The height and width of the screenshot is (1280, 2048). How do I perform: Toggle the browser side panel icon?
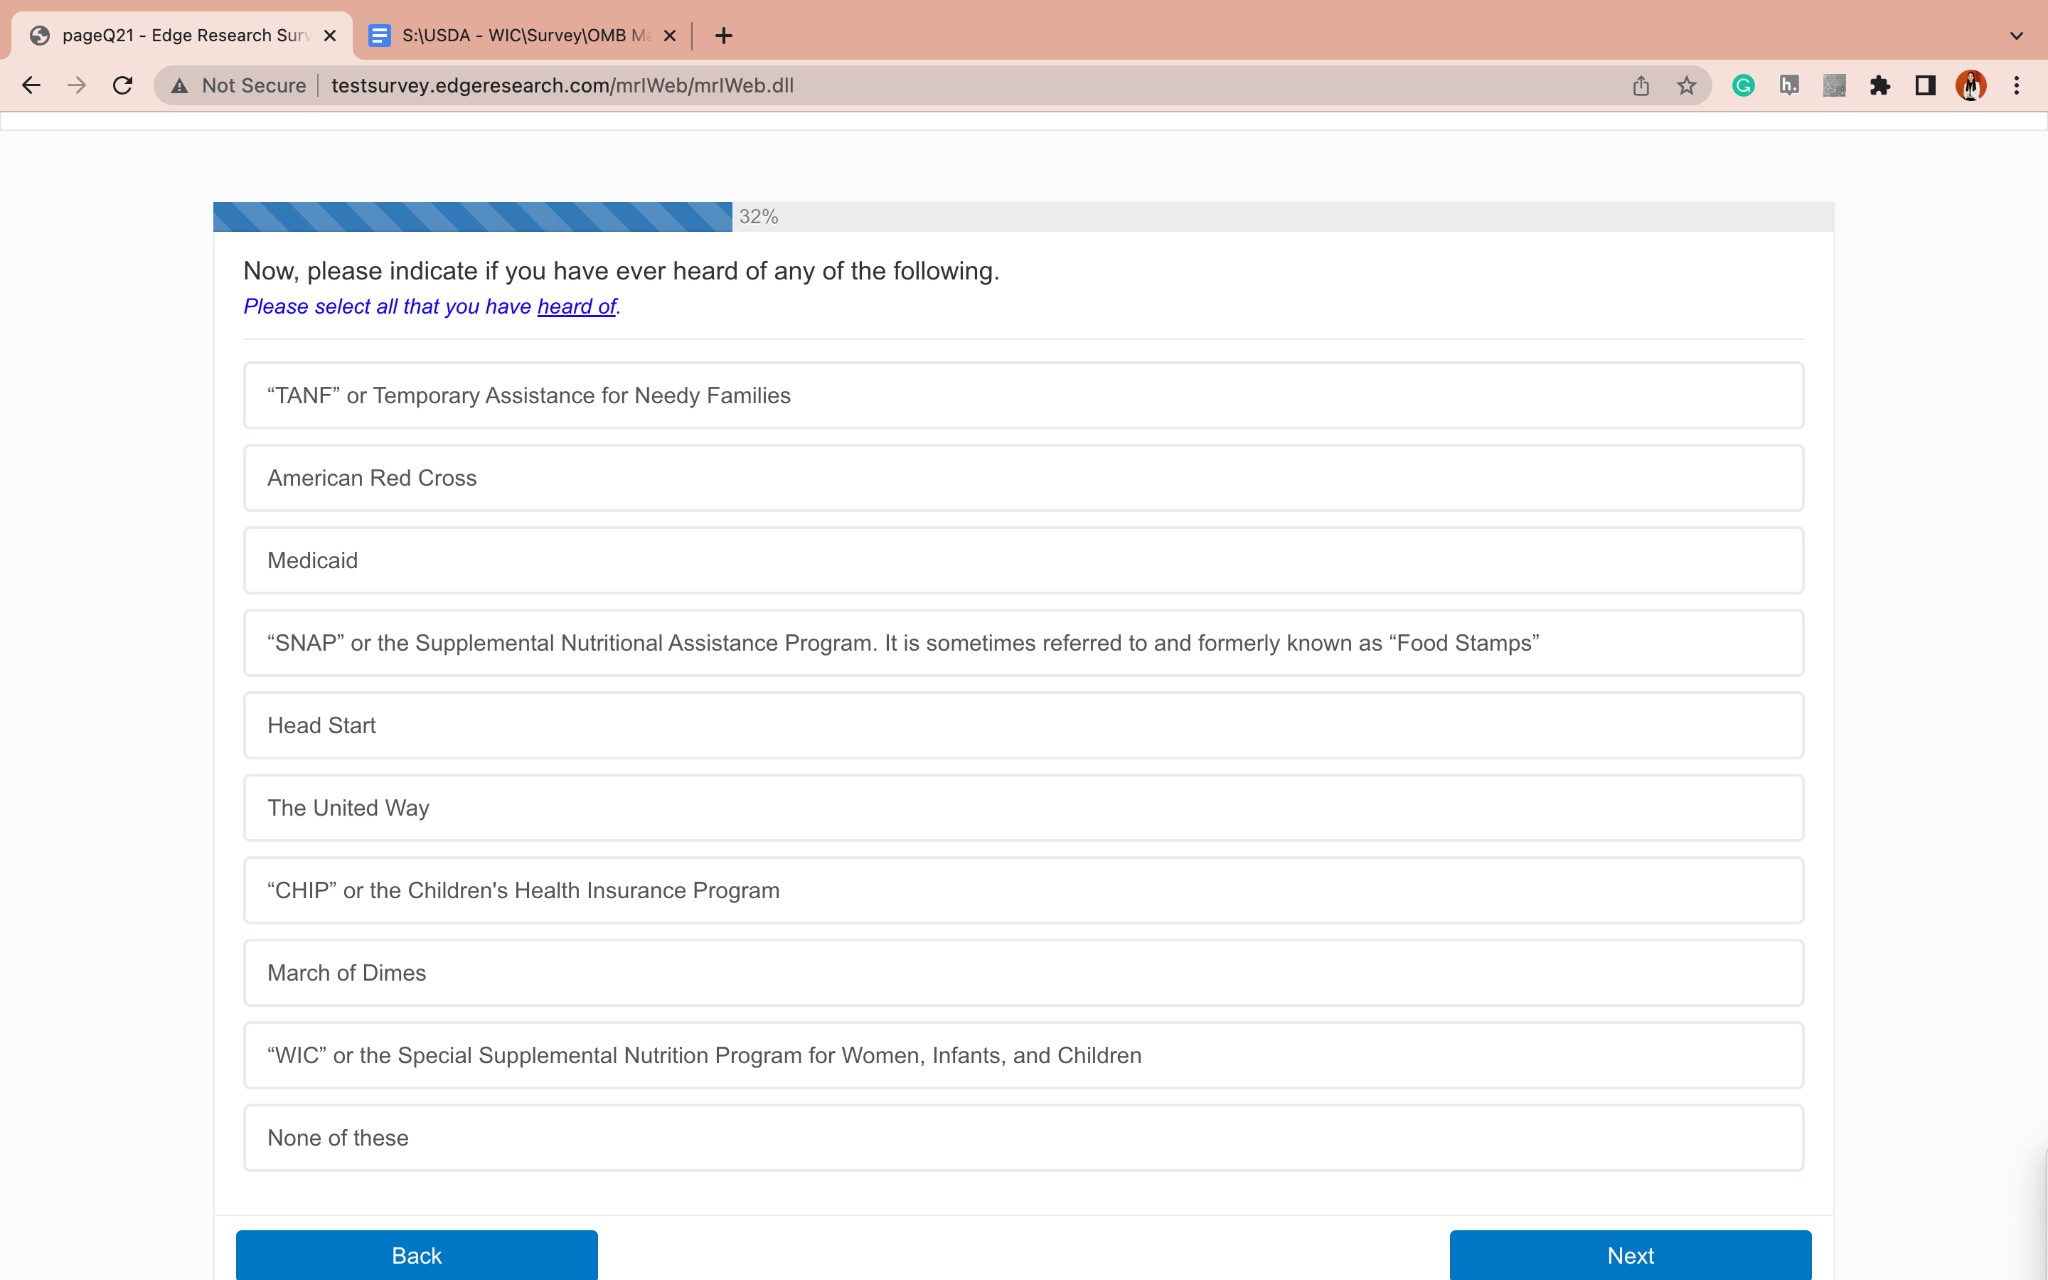[x=1925, y=86]
